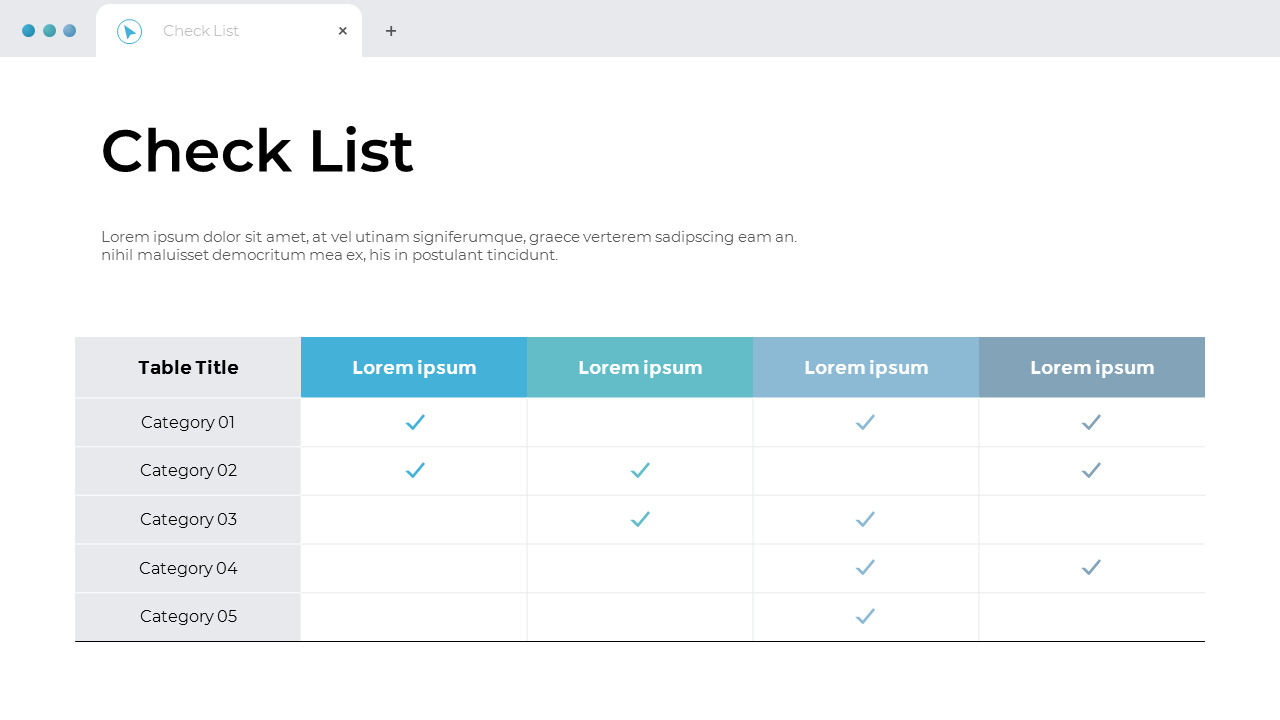1280x720 pixels.
Task: Click the Table Title header cell
Action: click(x=188, y=367)
